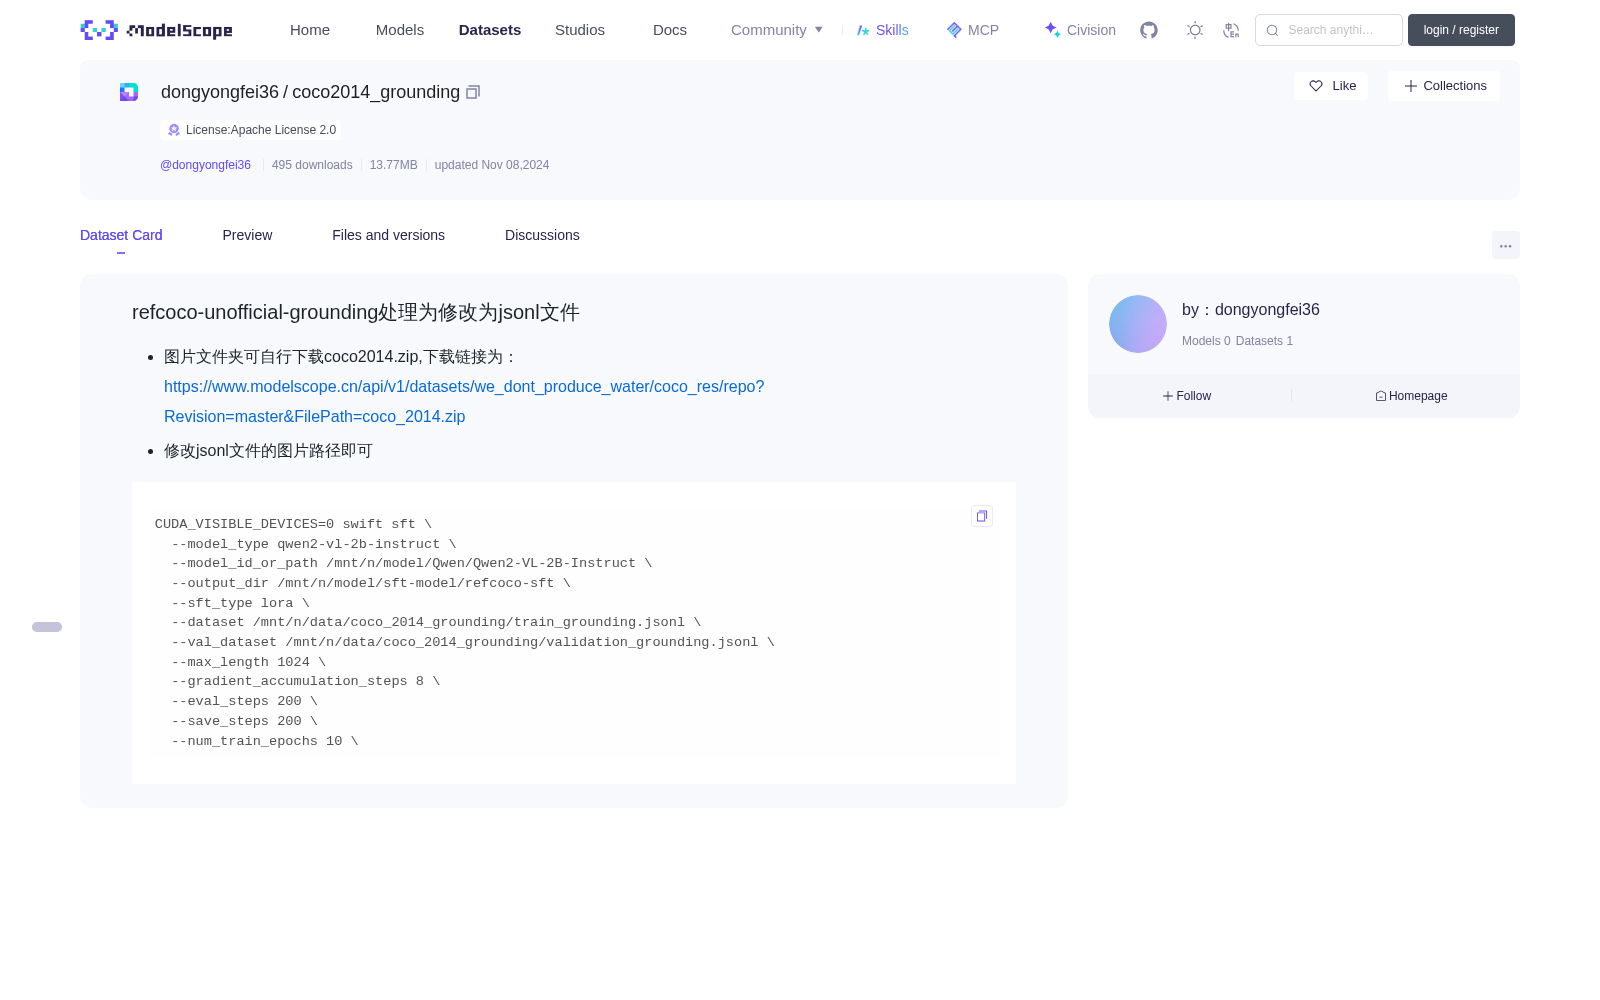Switch to the Preview tab
Viewport: 1600px width, 1000px height.
pos(247,235)
